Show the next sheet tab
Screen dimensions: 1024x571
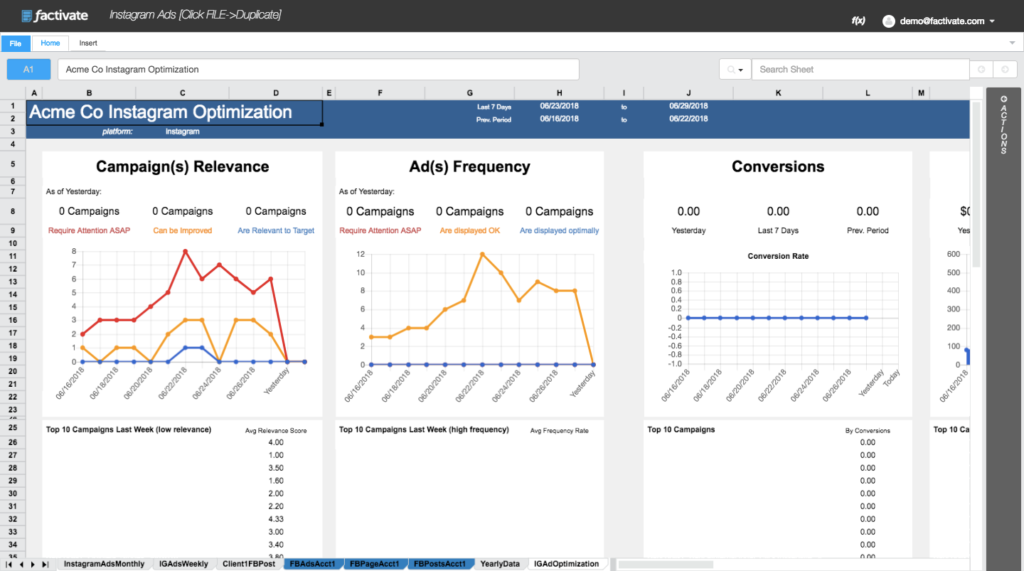click(x=33, y=564)
